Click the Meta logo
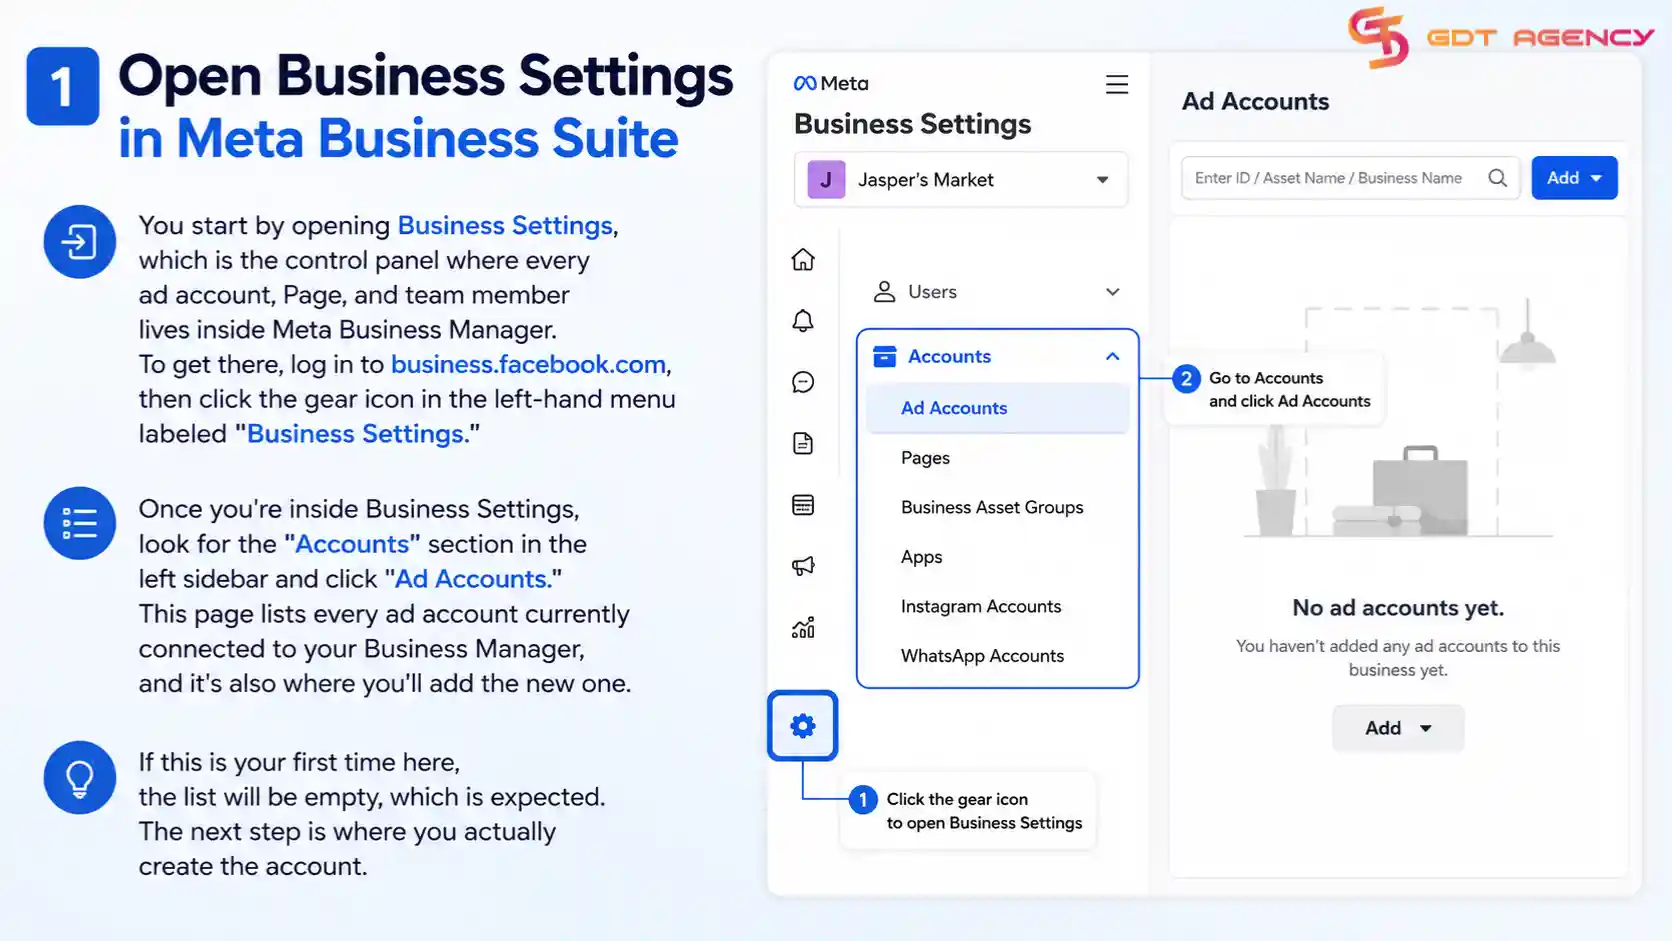Screen dimensions: 1672x941 click(831, 83)
